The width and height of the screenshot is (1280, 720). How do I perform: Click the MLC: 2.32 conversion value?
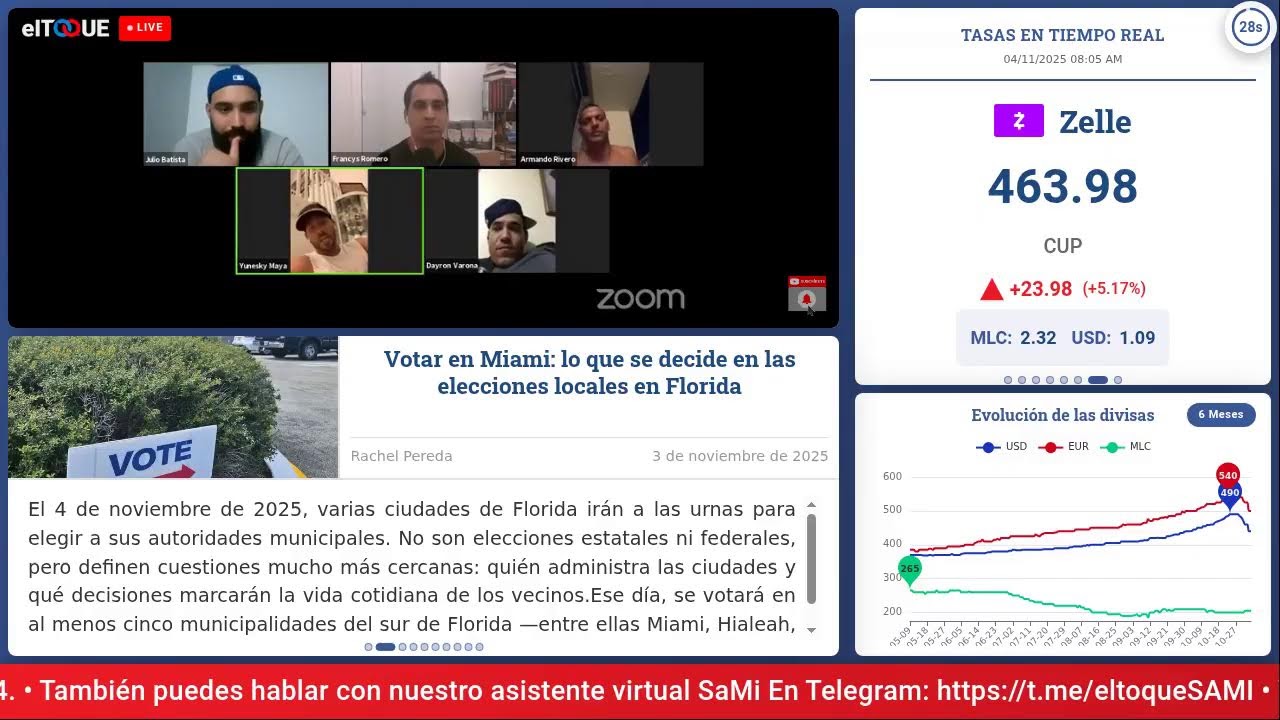click(1013, 338)
